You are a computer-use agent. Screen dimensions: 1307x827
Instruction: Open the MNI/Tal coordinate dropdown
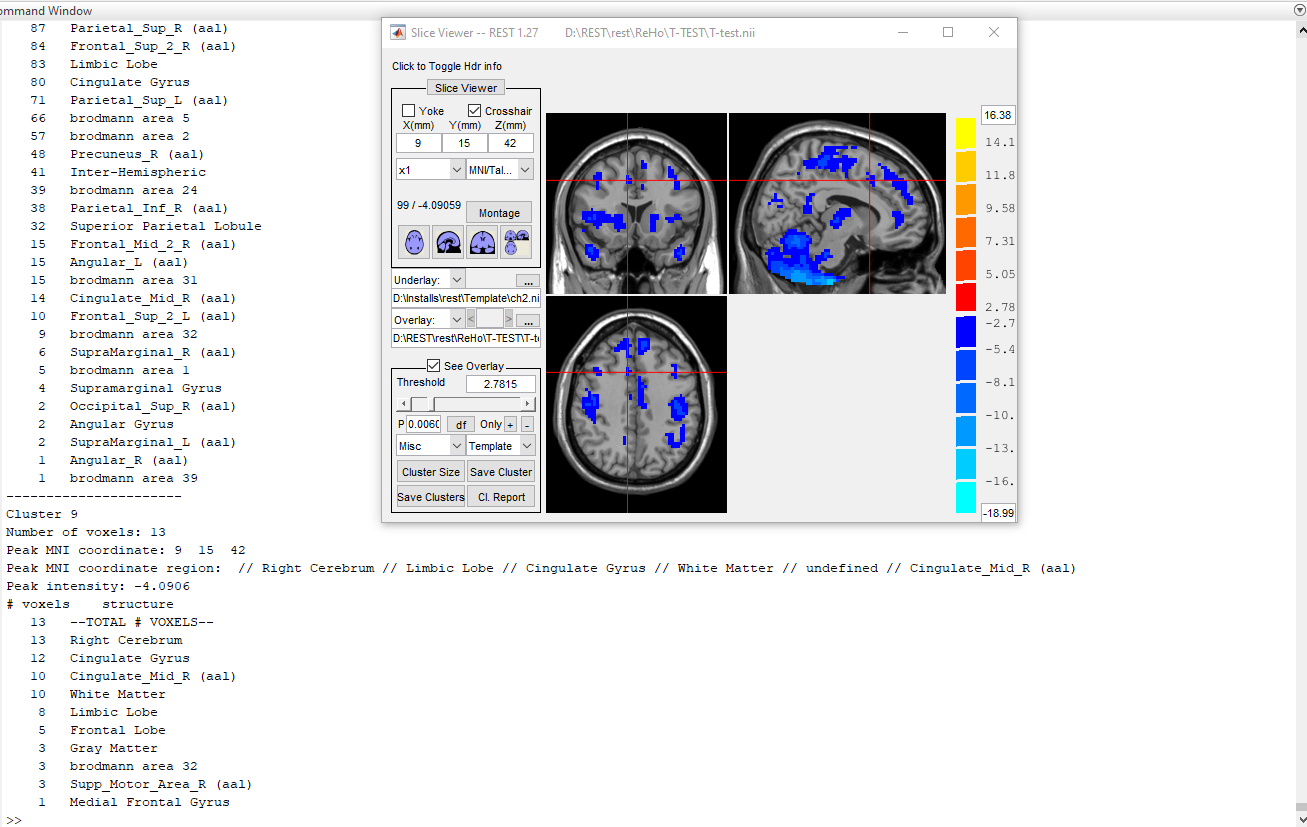coord(500,170)
